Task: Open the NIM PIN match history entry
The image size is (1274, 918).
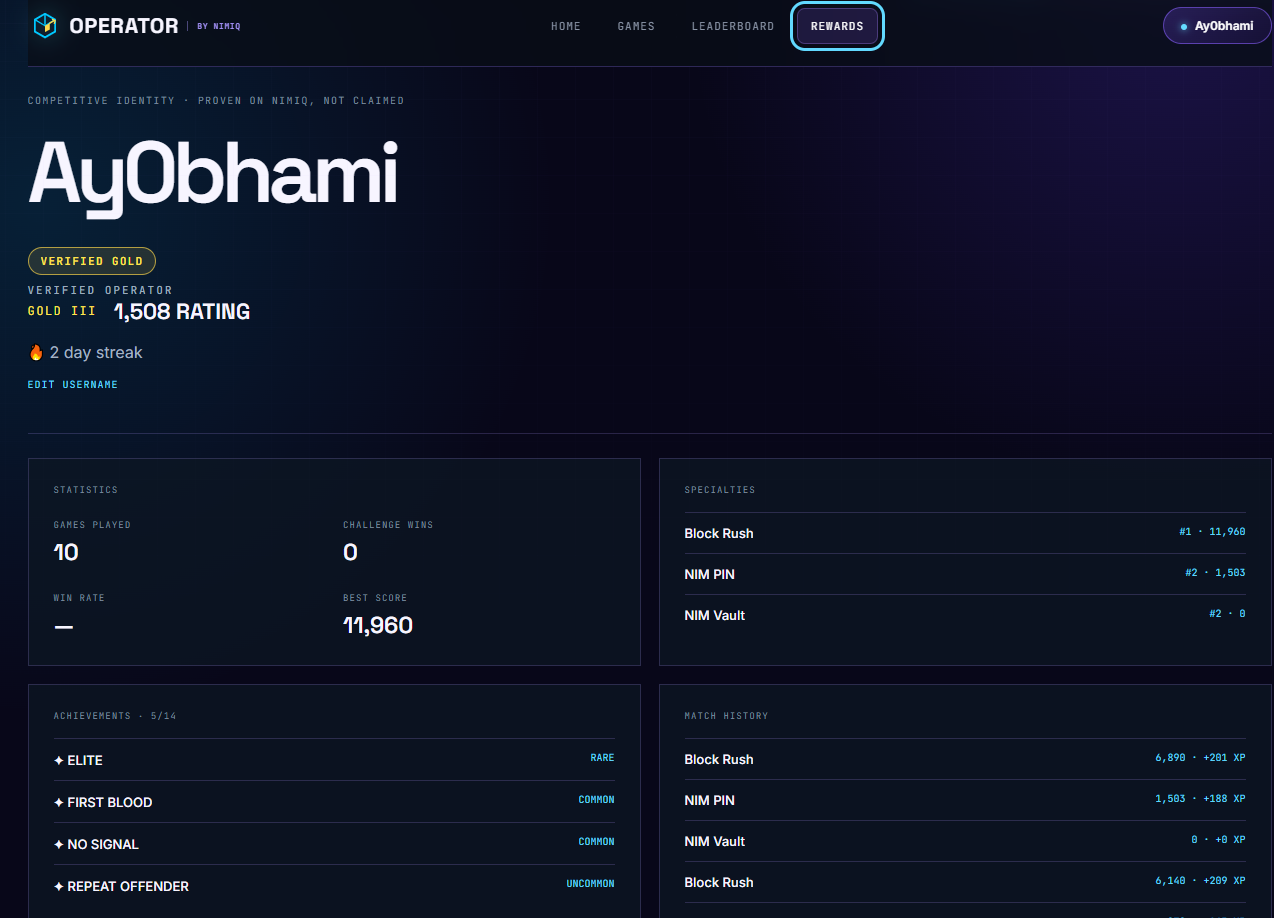Action: click(965, 800)
